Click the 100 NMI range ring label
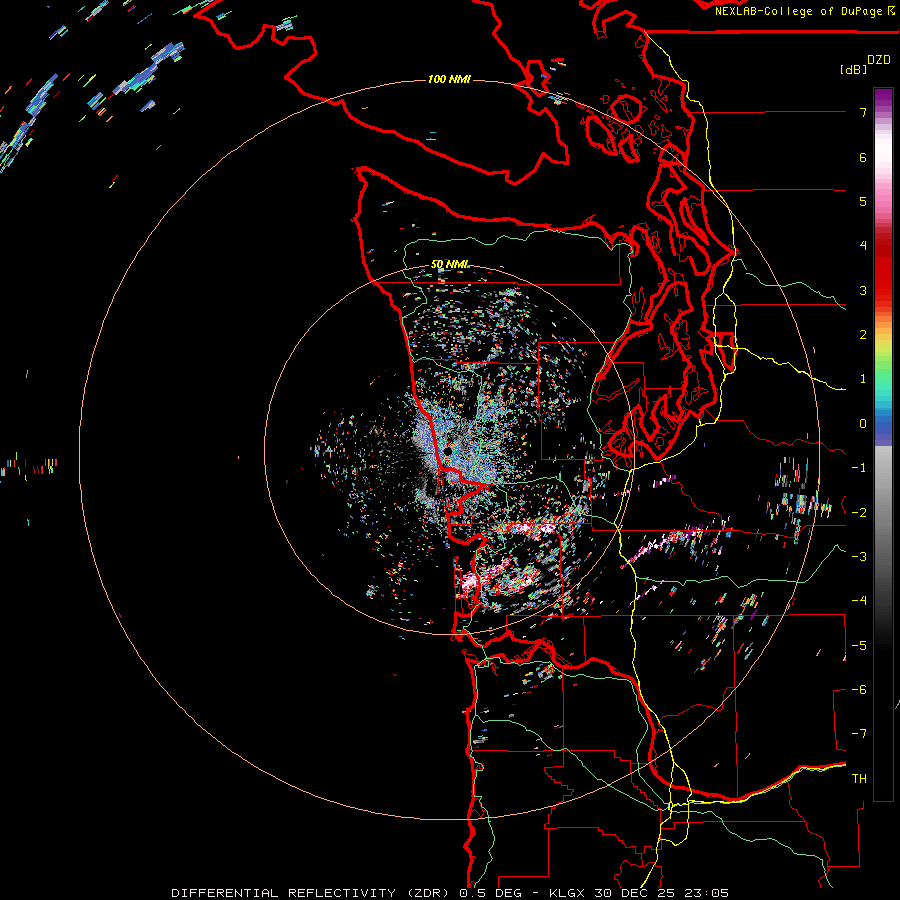Screen dimensions: 900x900 point(449,79)
